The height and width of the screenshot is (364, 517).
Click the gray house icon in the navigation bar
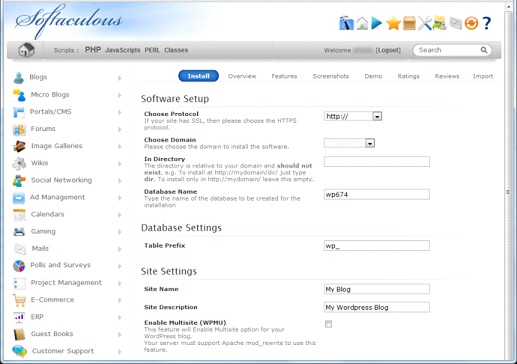[26, 50]
